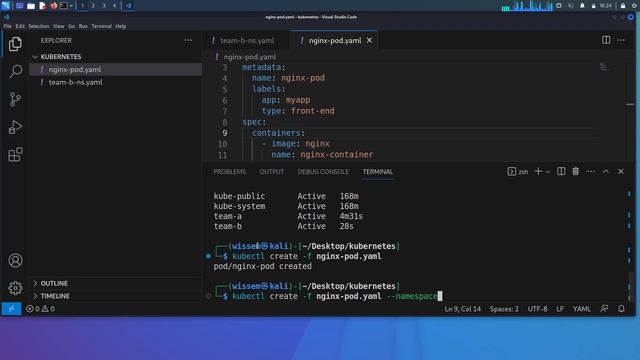Show errors and warnings count
640x360 pixels.
pyautogui.click(x=40, y=309)
